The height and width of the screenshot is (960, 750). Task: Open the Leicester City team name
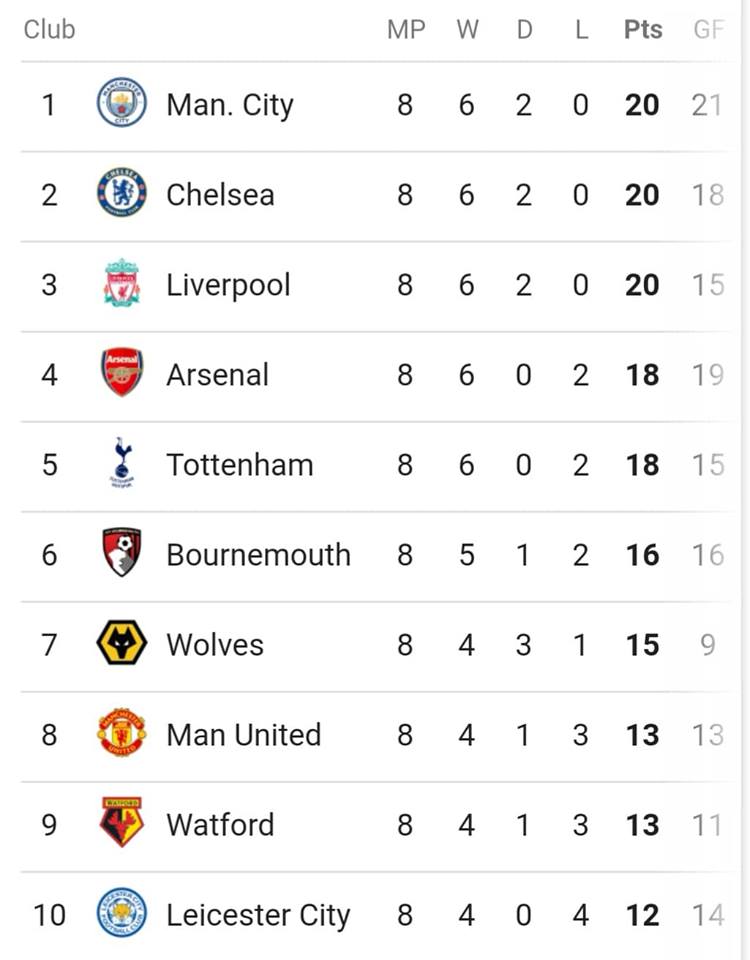258,915
